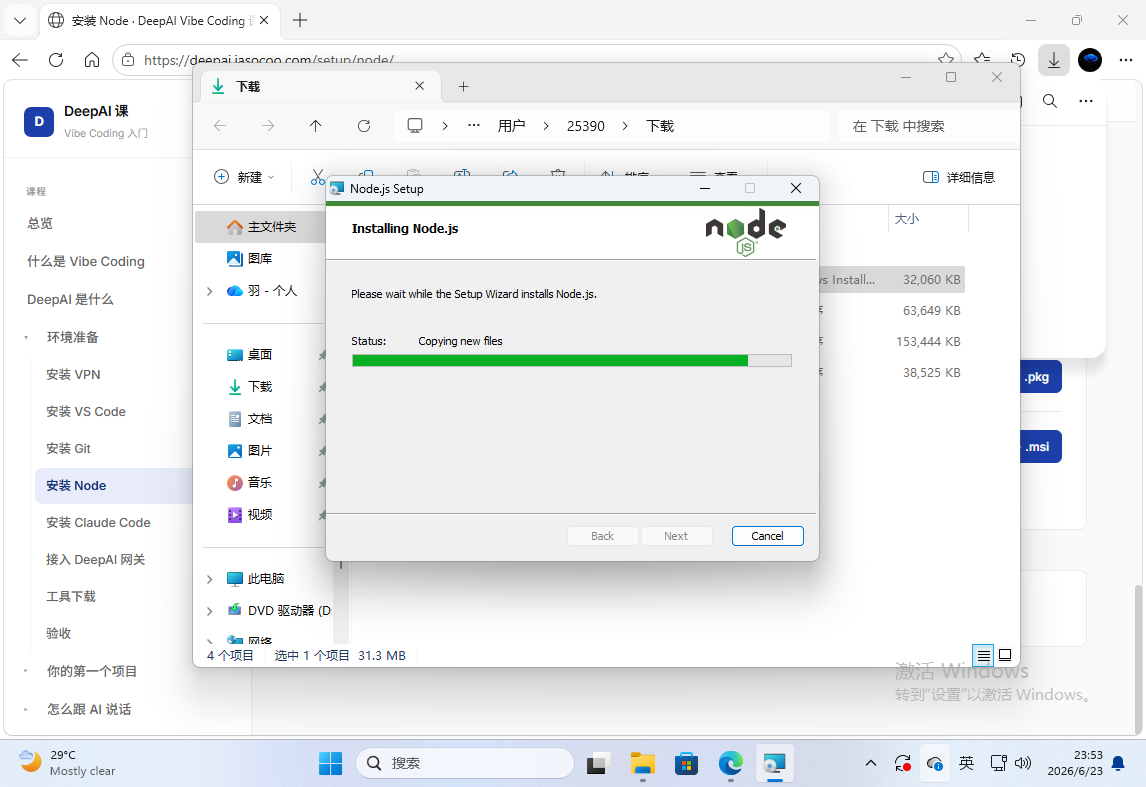Open Windows Start menu
The width and height of the screenshot is (1146, 787).
coord(330,764)
